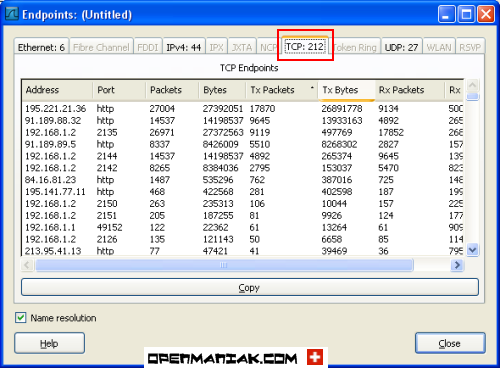Click the Tx Packets column header

(x=282, y=90)
